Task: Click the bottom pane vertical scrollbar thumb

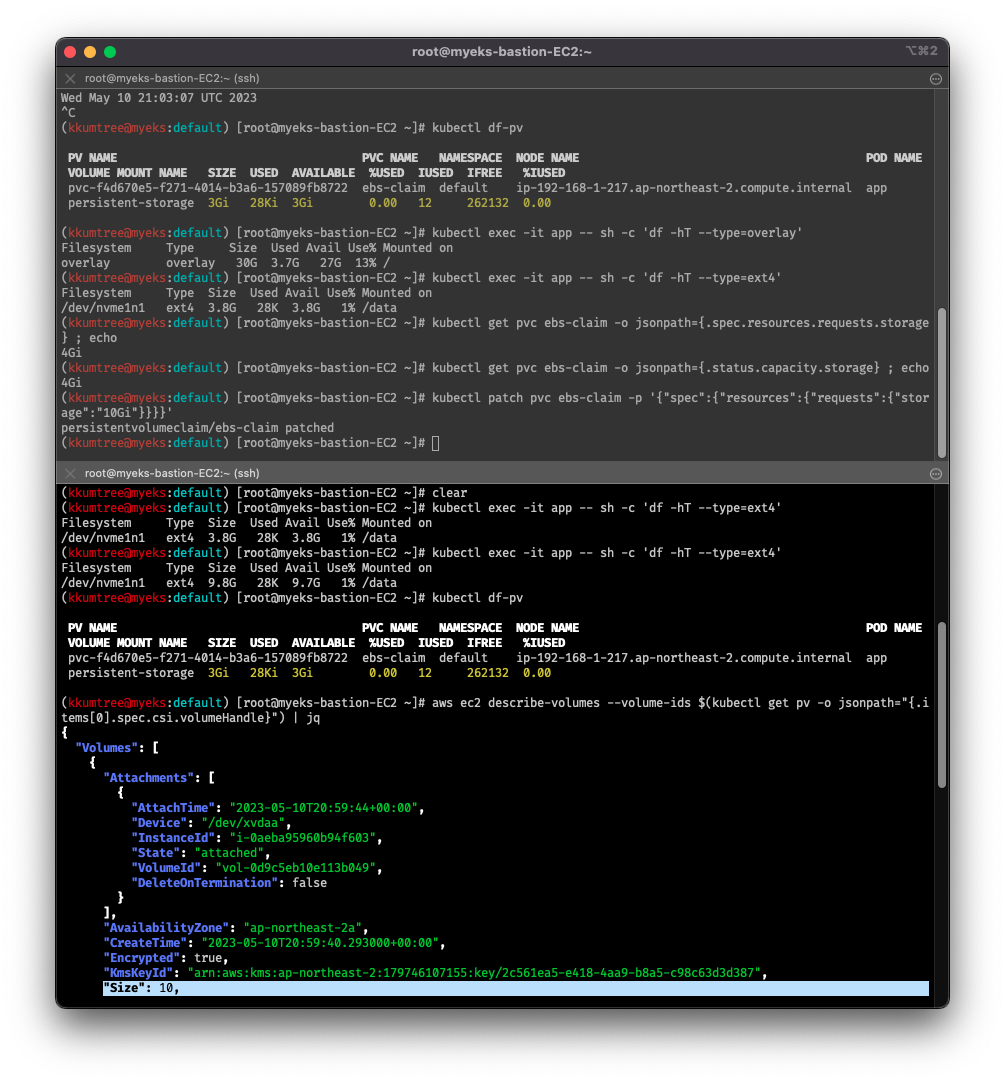Action: click(x=941, y=705)
